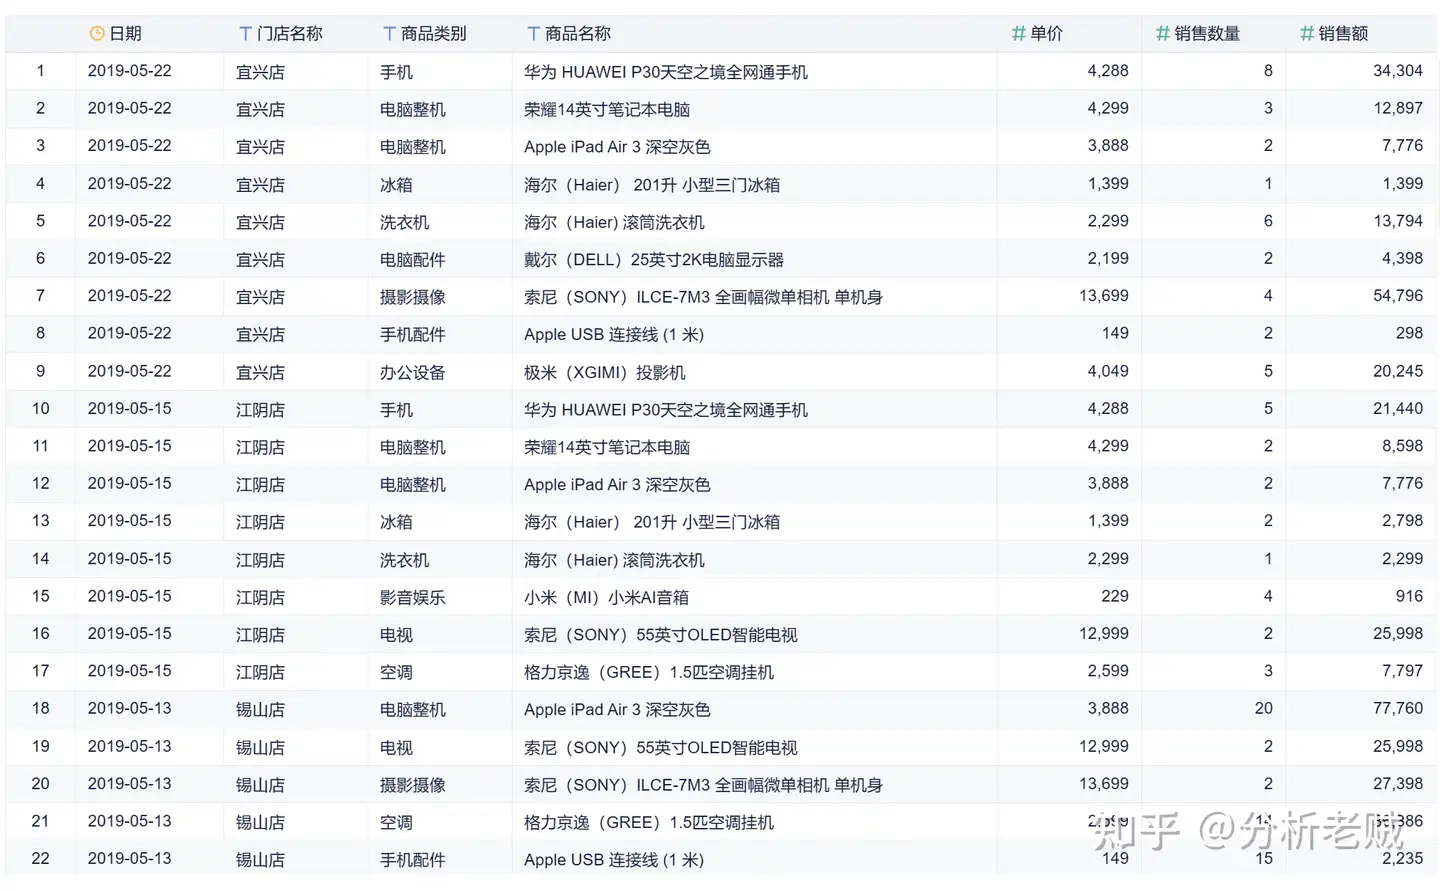
Task: Click sales amount 21,440
Action: coord(1398,409)
